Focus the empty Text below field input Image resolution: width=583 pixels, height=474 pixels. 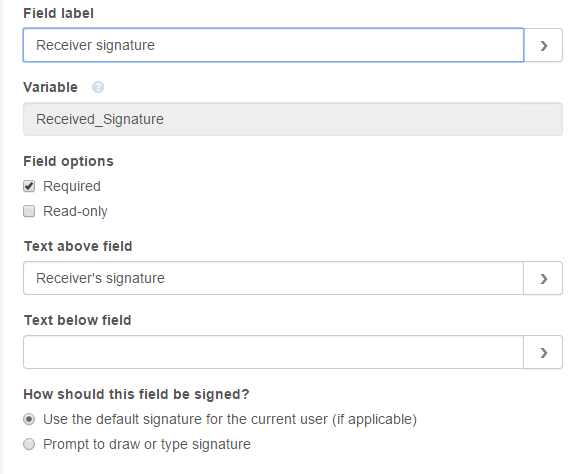[273, 352]
